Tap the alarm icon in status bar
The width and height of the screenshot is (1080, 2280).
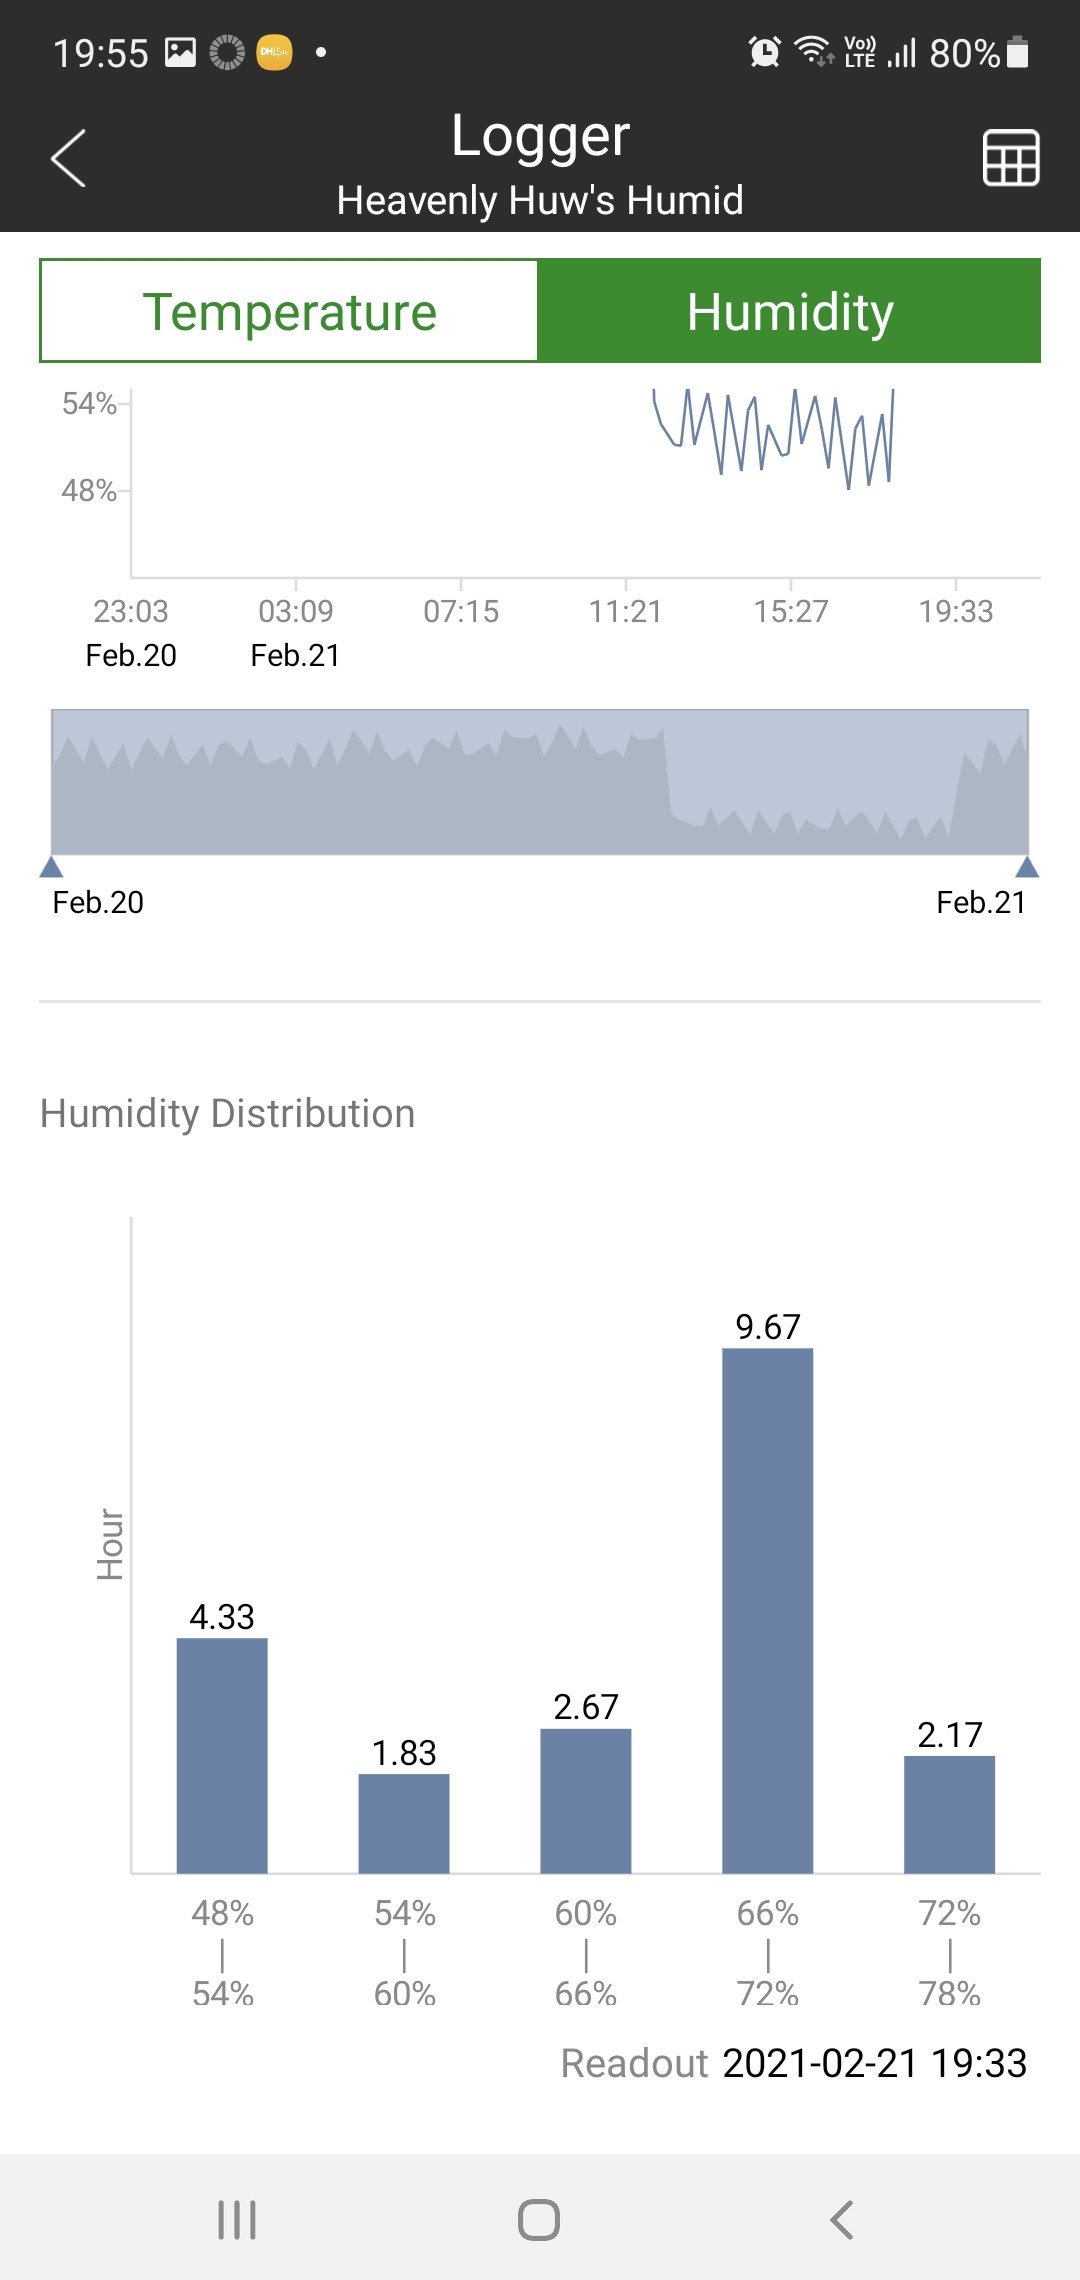coord(765,52)
